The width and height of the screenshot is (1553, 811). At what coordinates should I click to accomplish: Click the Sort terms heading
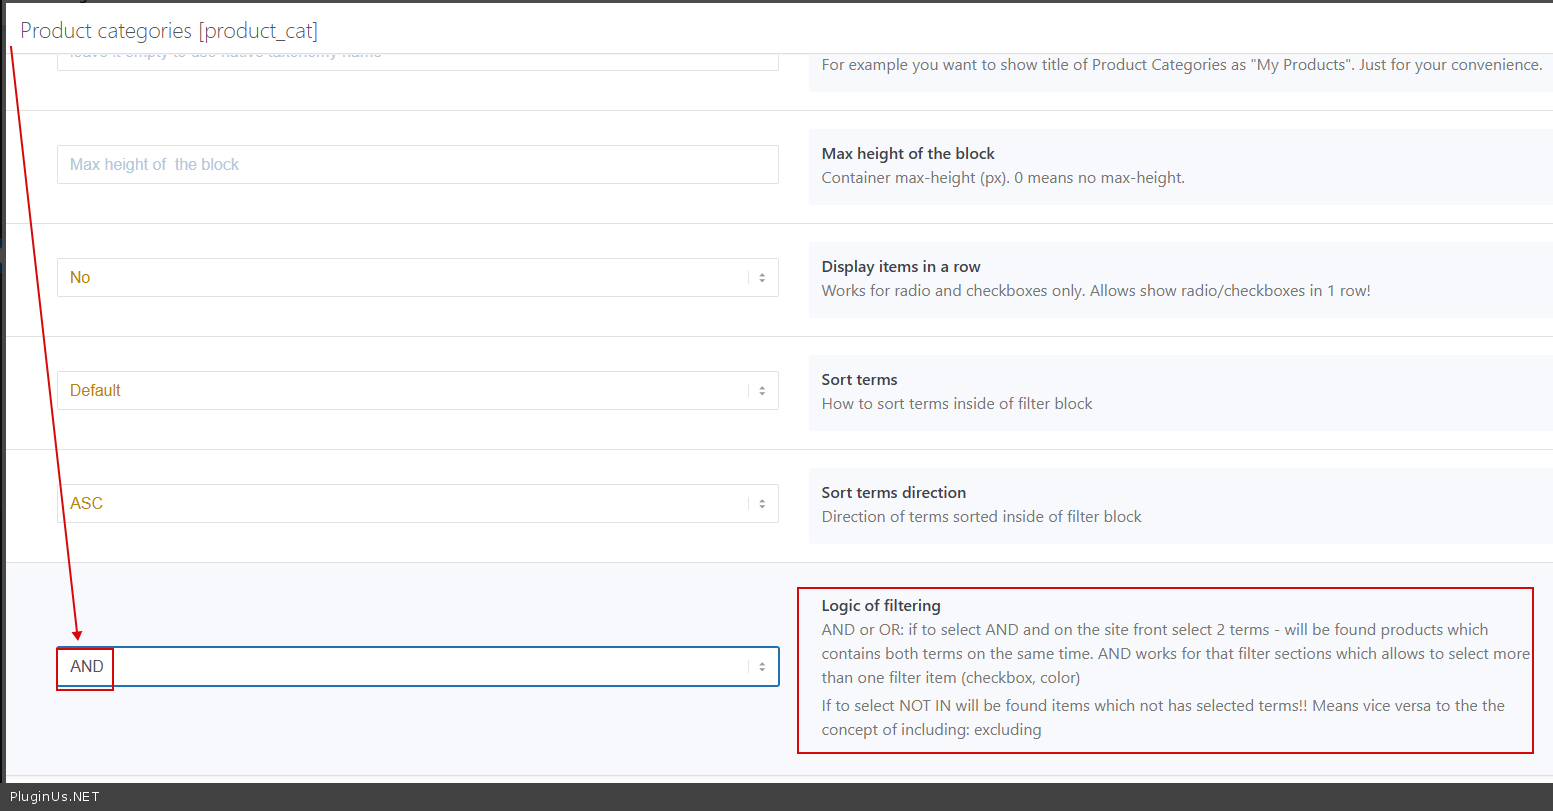[859, 379]
